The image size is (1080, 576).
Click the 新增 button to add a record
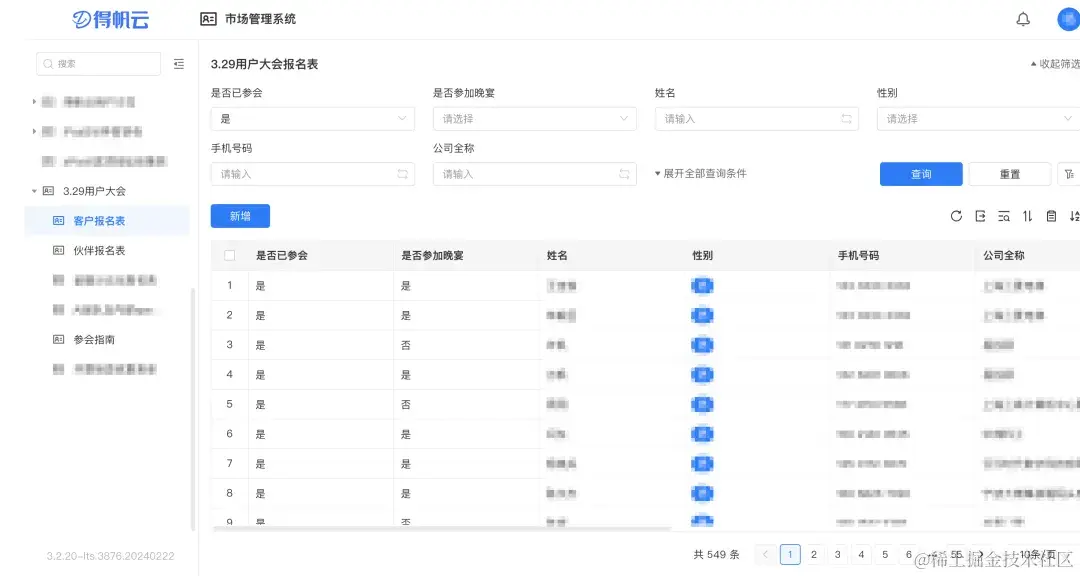(240, 215)
